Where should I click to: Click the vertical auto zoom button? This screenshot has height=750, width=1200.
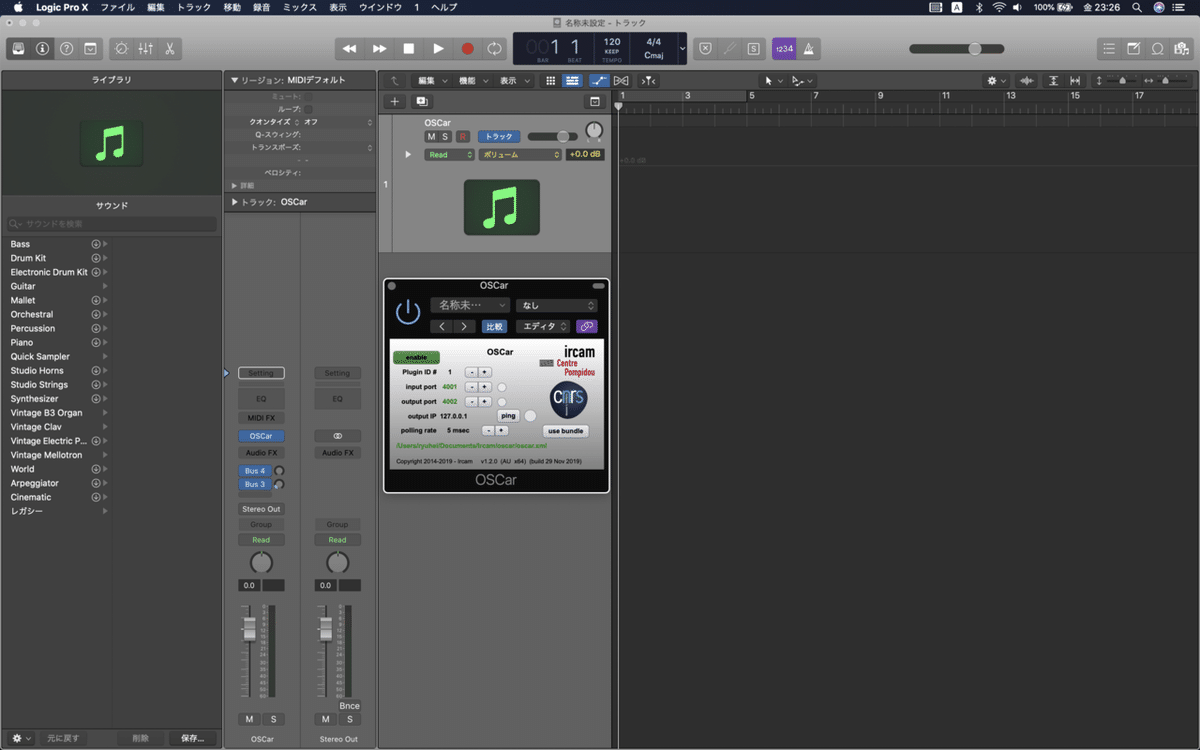[1053, 81]
